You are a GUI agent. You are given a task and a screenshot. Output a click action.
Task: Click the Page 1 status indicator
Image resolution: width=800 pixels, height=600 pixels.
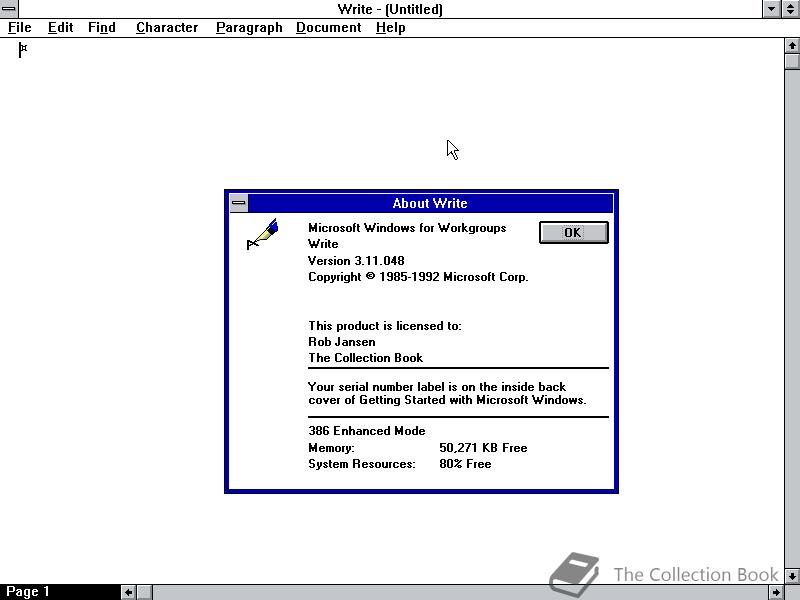click(28, 592)
